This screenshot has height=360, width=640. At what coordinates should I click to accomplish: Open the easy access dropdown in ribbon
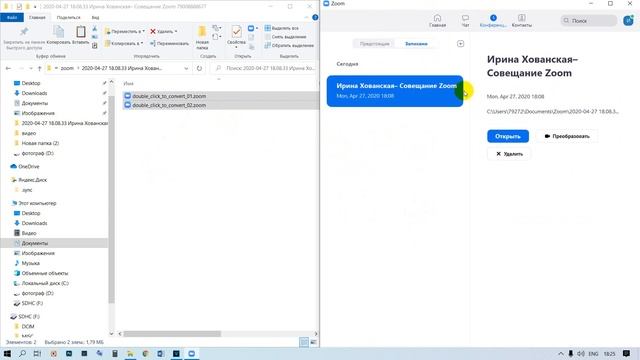click(217, 37)
